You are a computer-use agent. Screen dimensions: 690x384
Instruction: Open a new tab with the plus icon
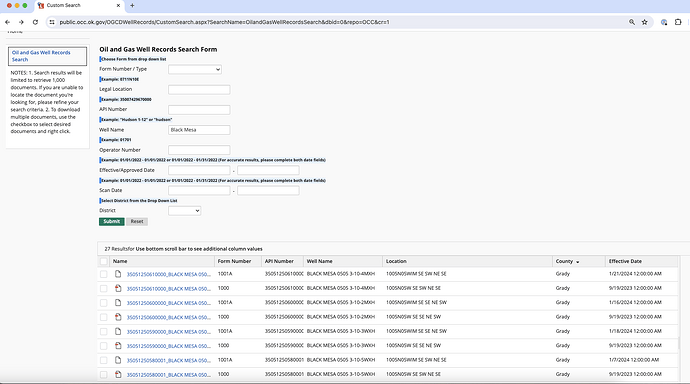pyautogui.click(x=132, y=5)
